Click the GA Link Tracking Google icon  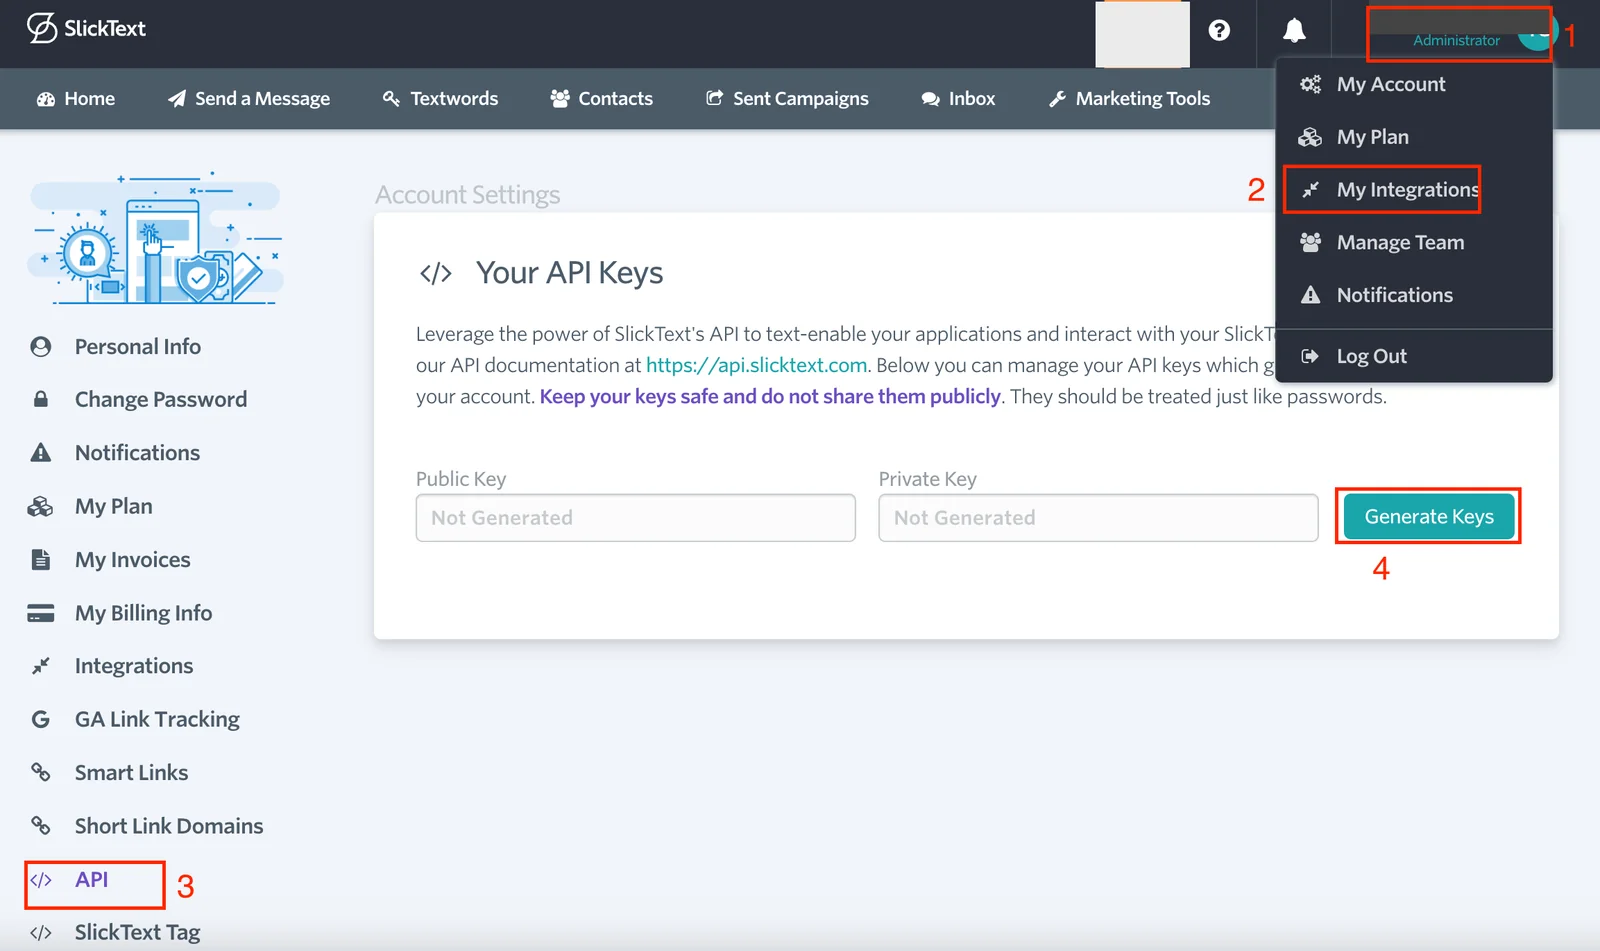(x=41, y=719)
